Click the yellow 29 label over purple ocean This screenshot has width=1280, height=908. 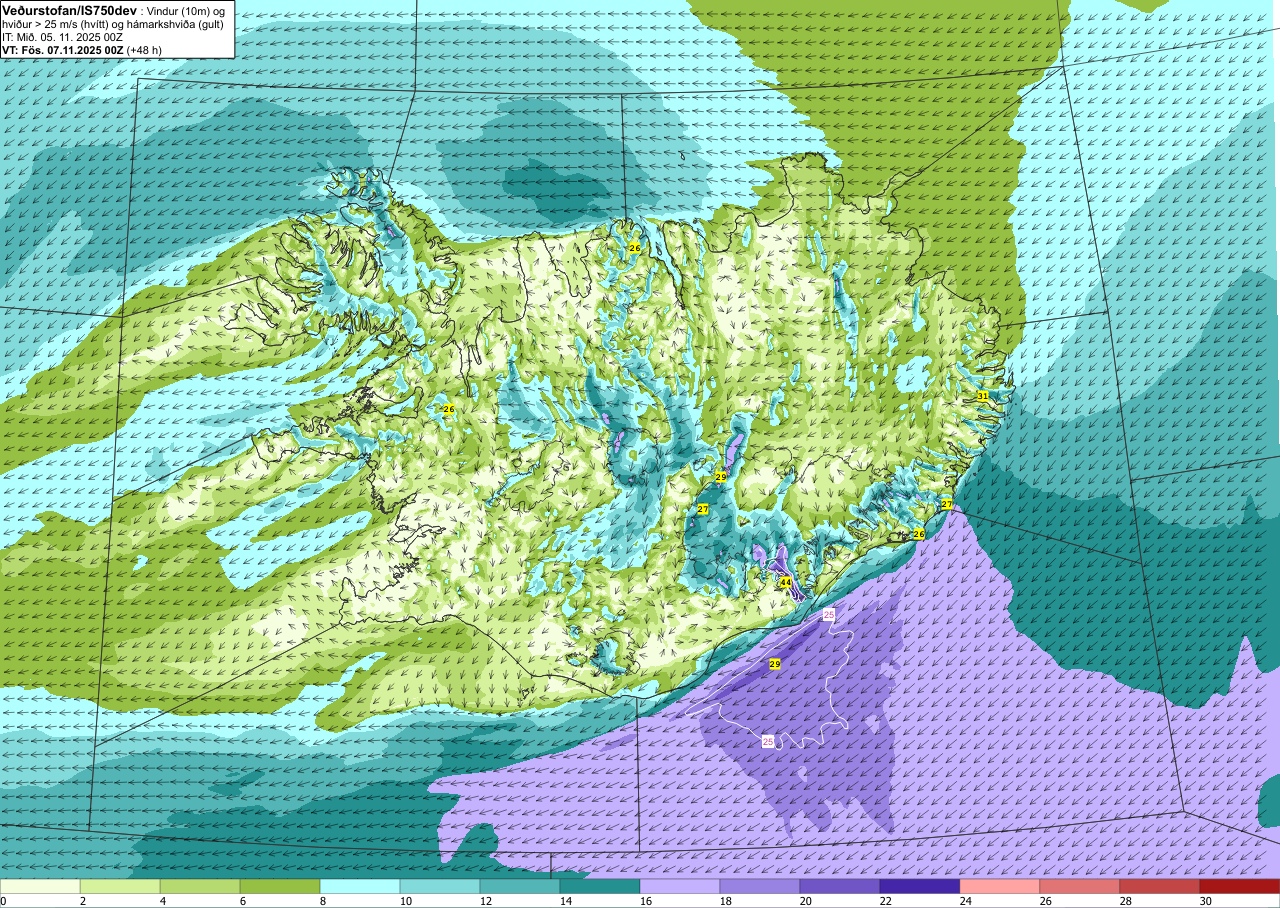click(775, 664)
